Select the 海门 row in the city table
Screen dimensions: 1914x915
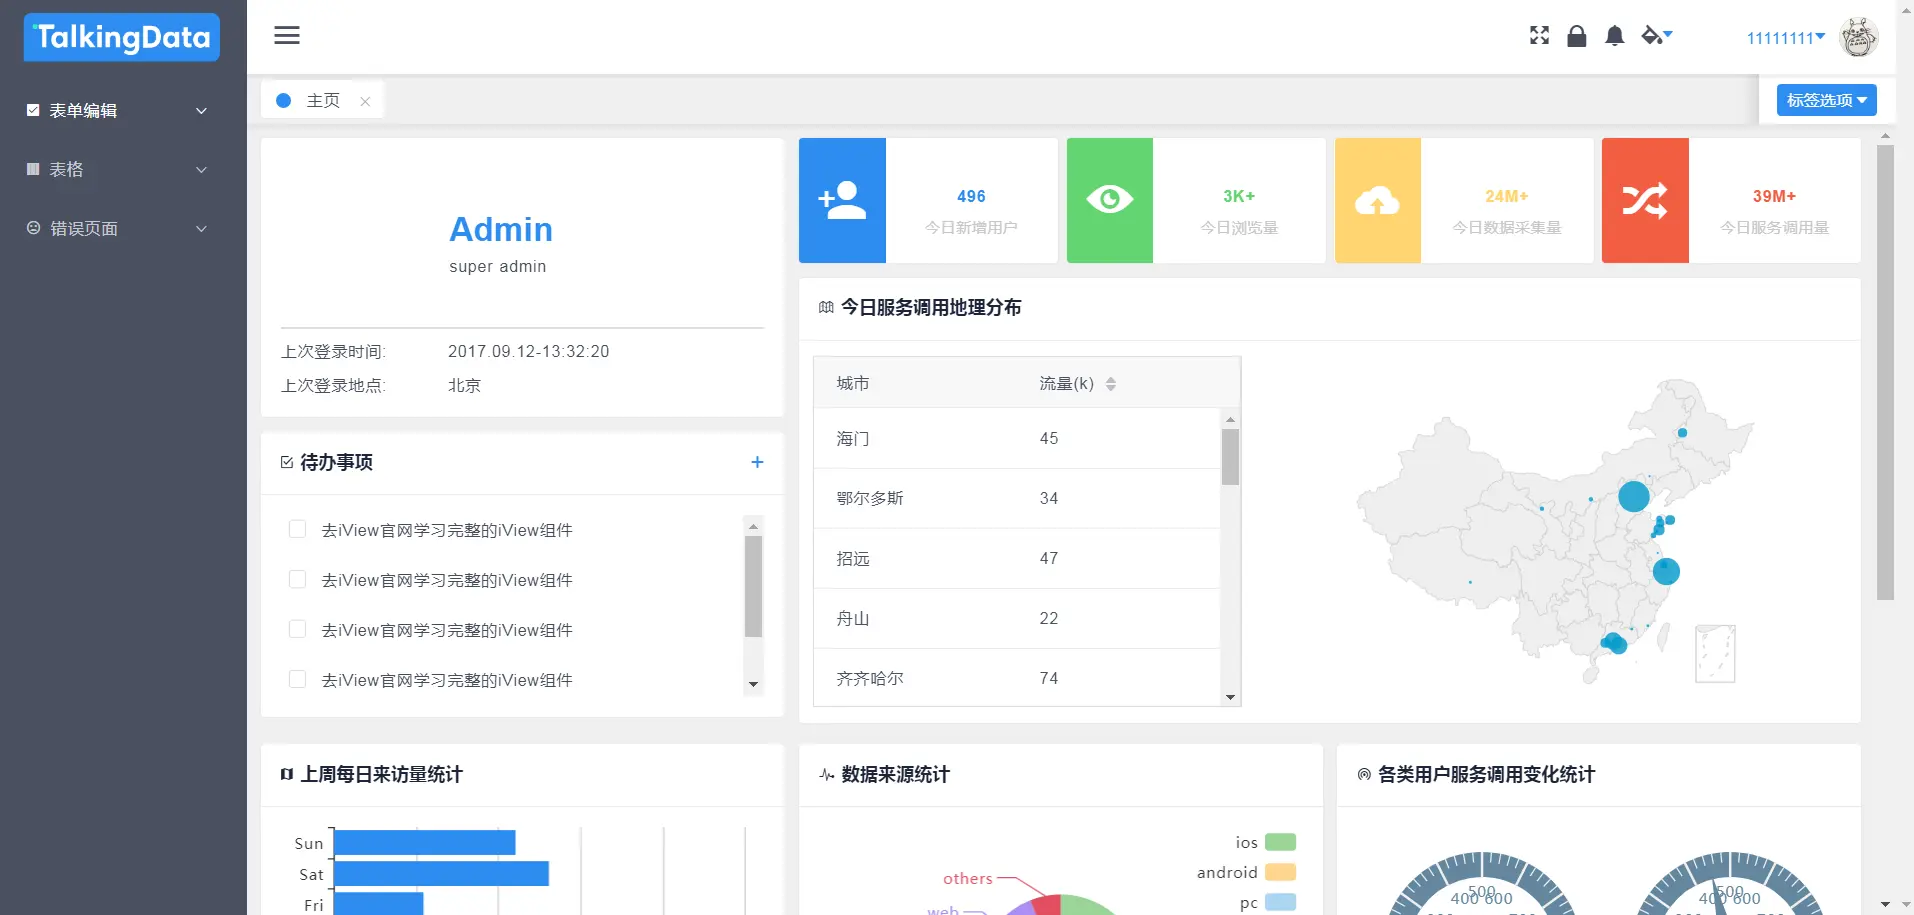point(1017,438)
